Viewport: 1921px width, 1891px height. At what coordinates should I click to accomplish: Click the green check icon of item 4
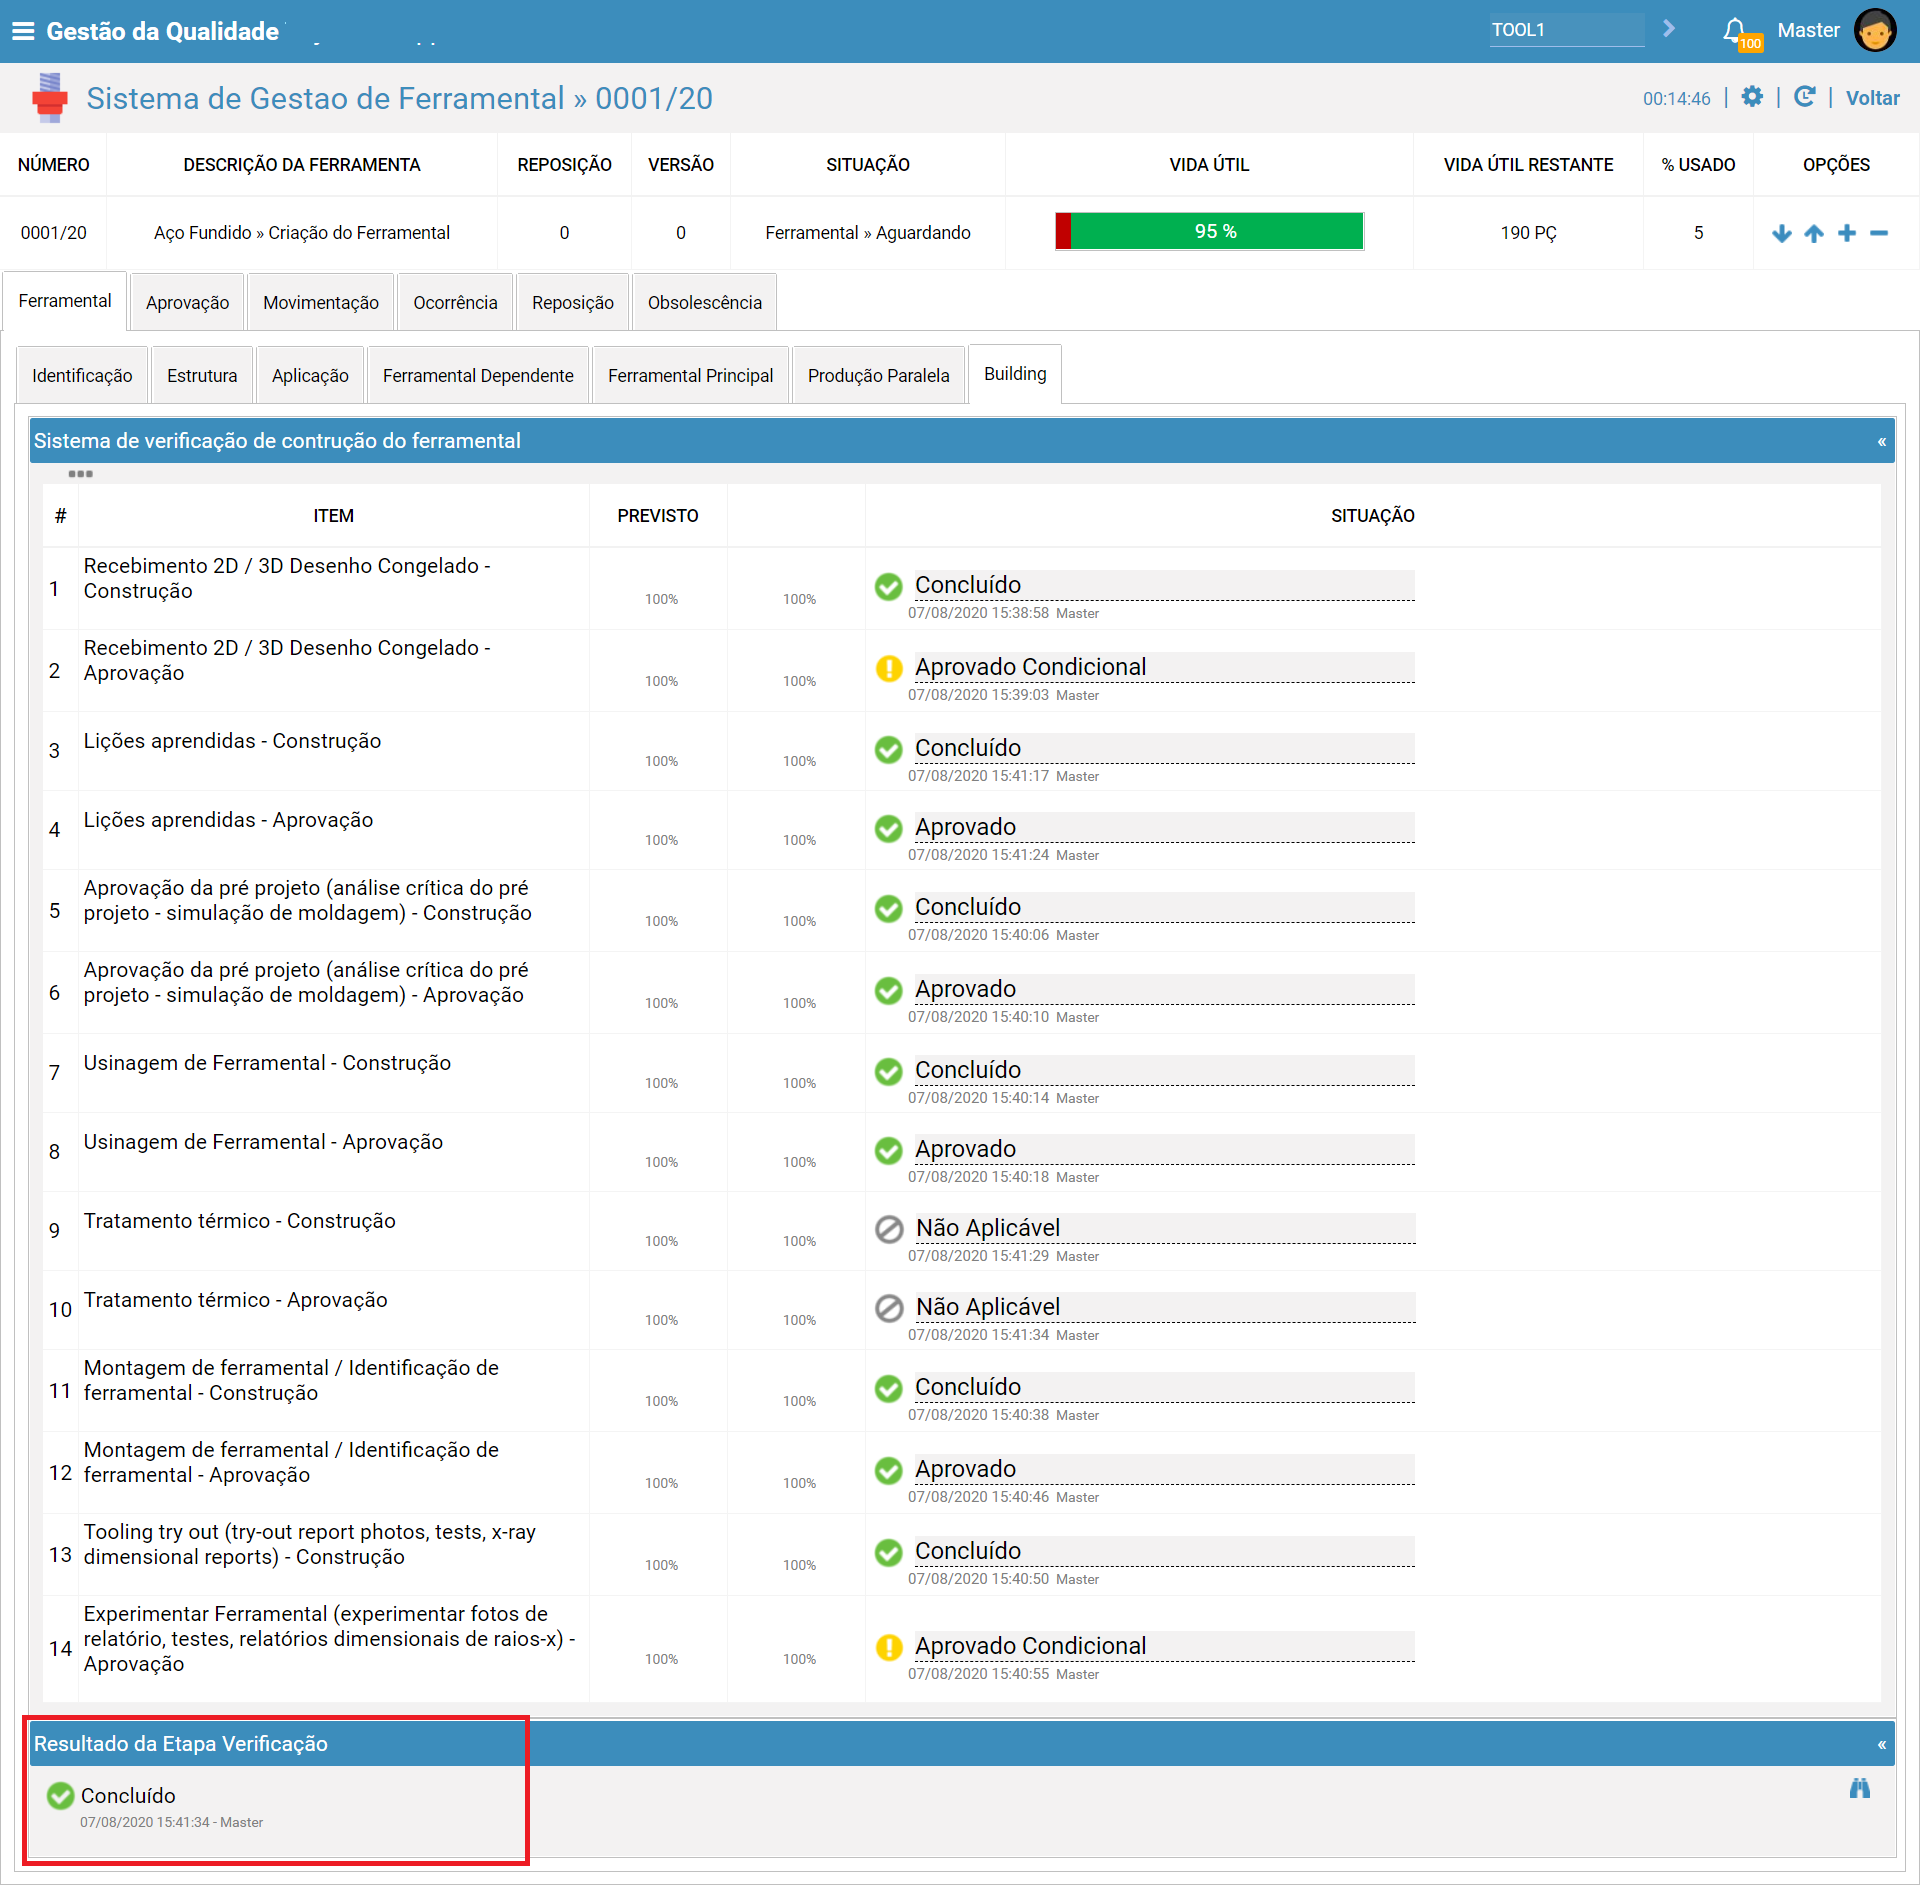tap(888, 829)
